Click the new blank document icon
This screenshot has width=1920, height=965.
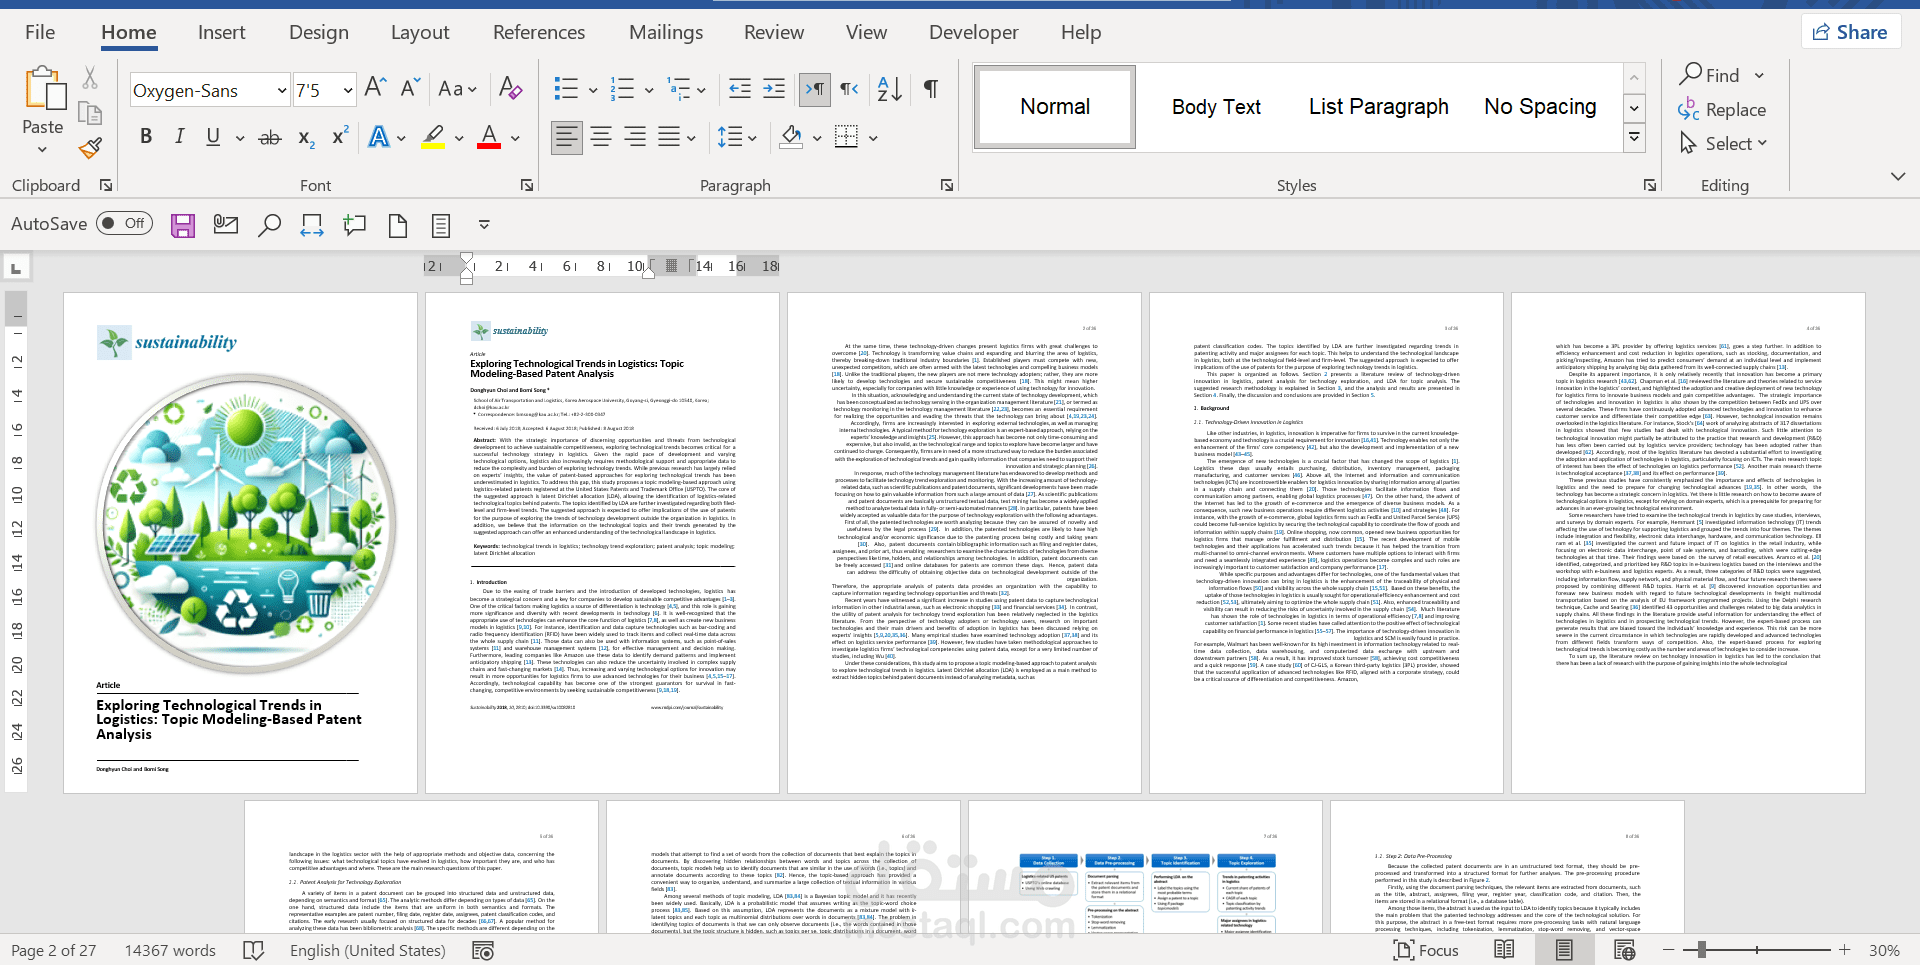tap(398, 225)
